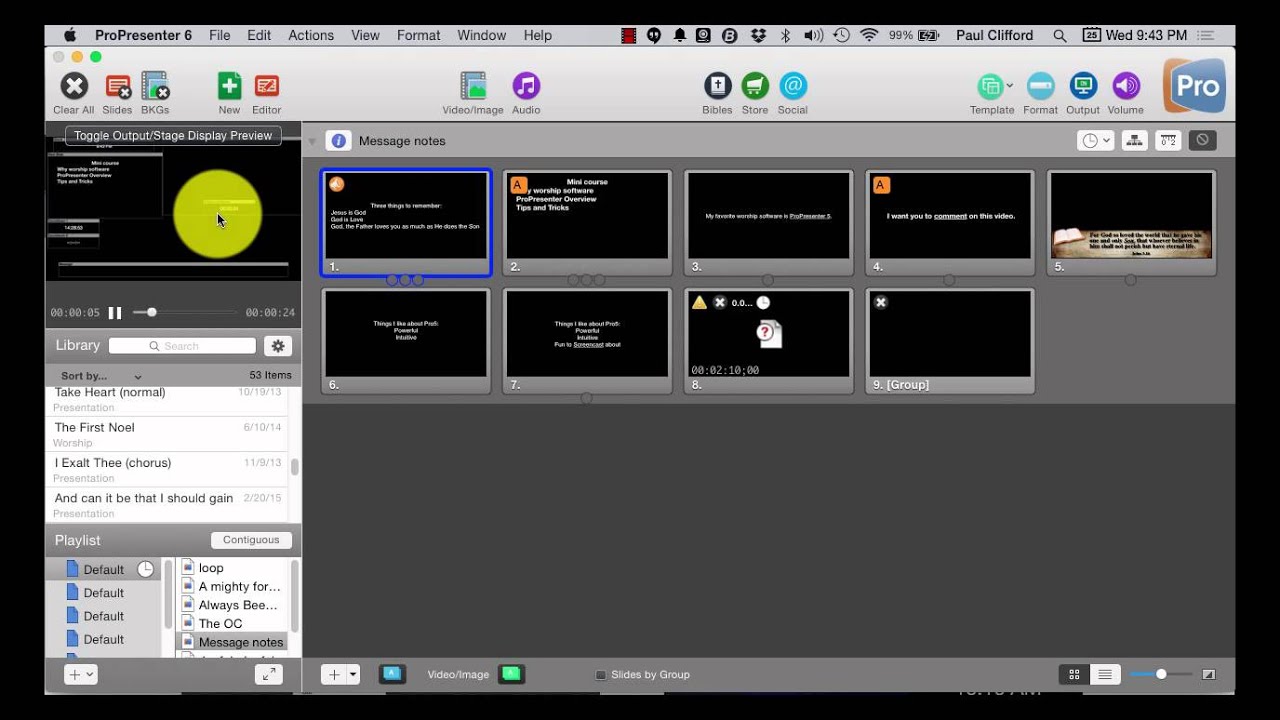
Task: Expand the Template dropdown arrow
Action: coord(1009,84)
